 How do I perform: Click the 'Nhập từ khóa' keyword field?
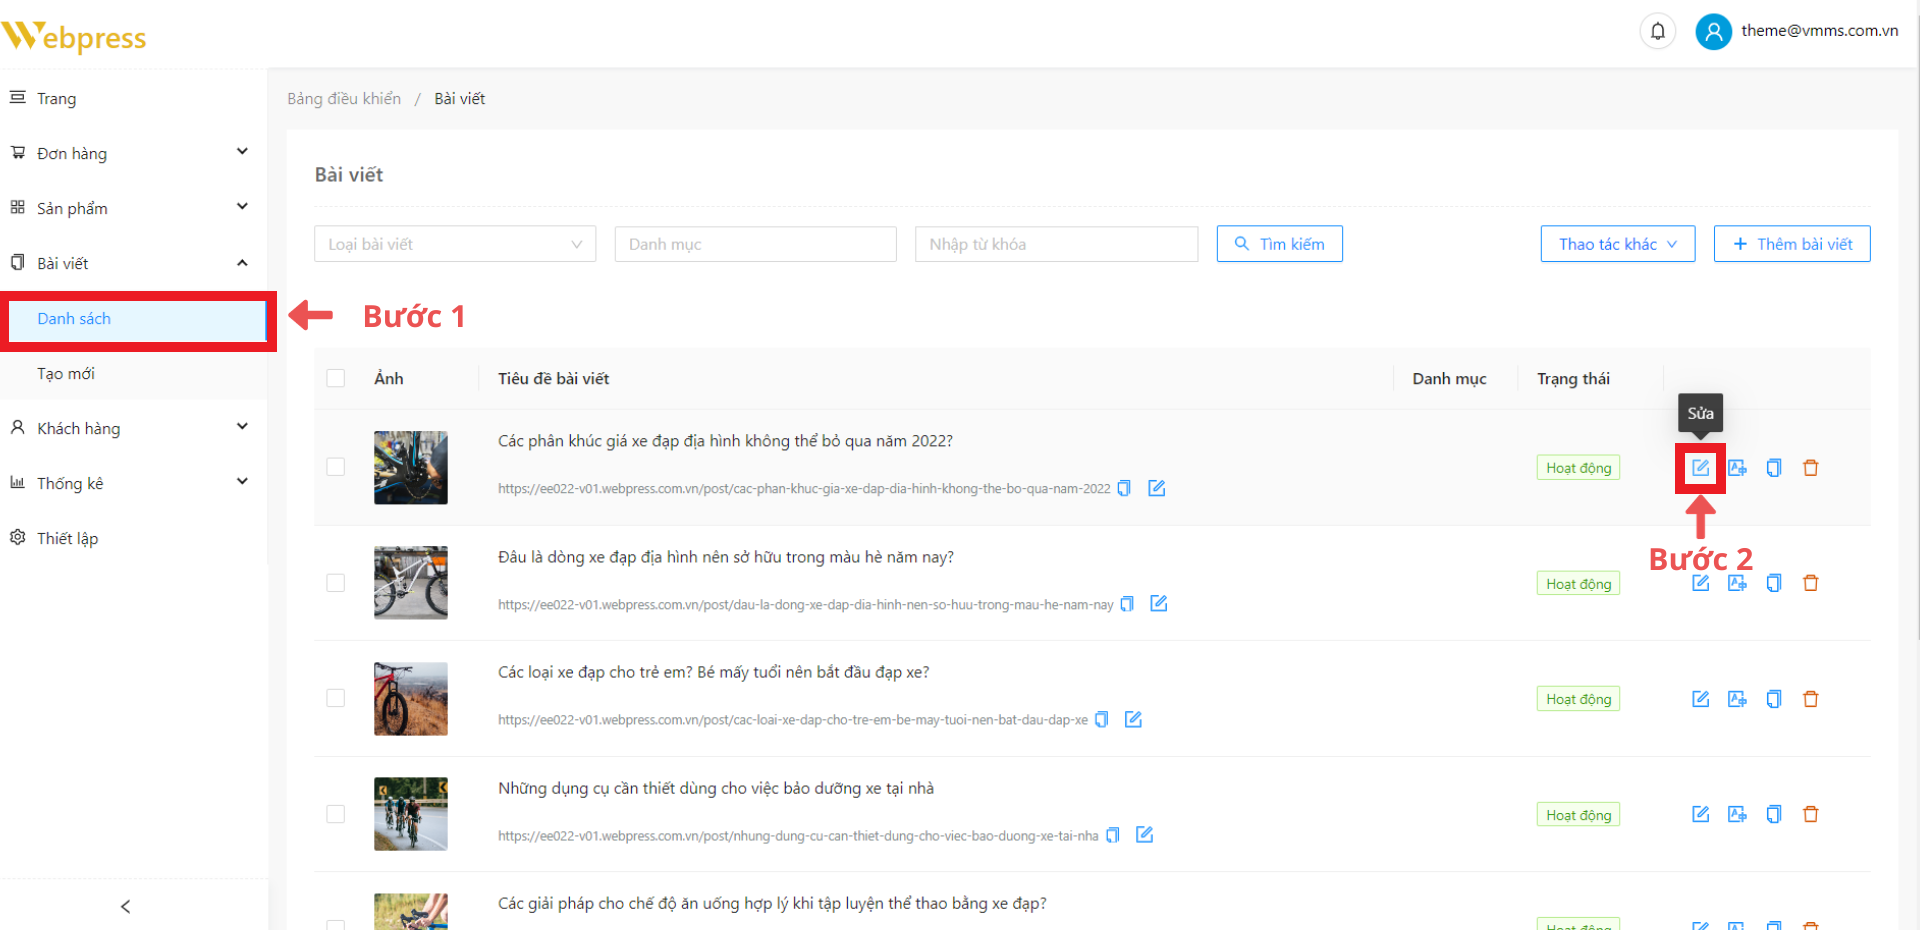point(1056,244)
